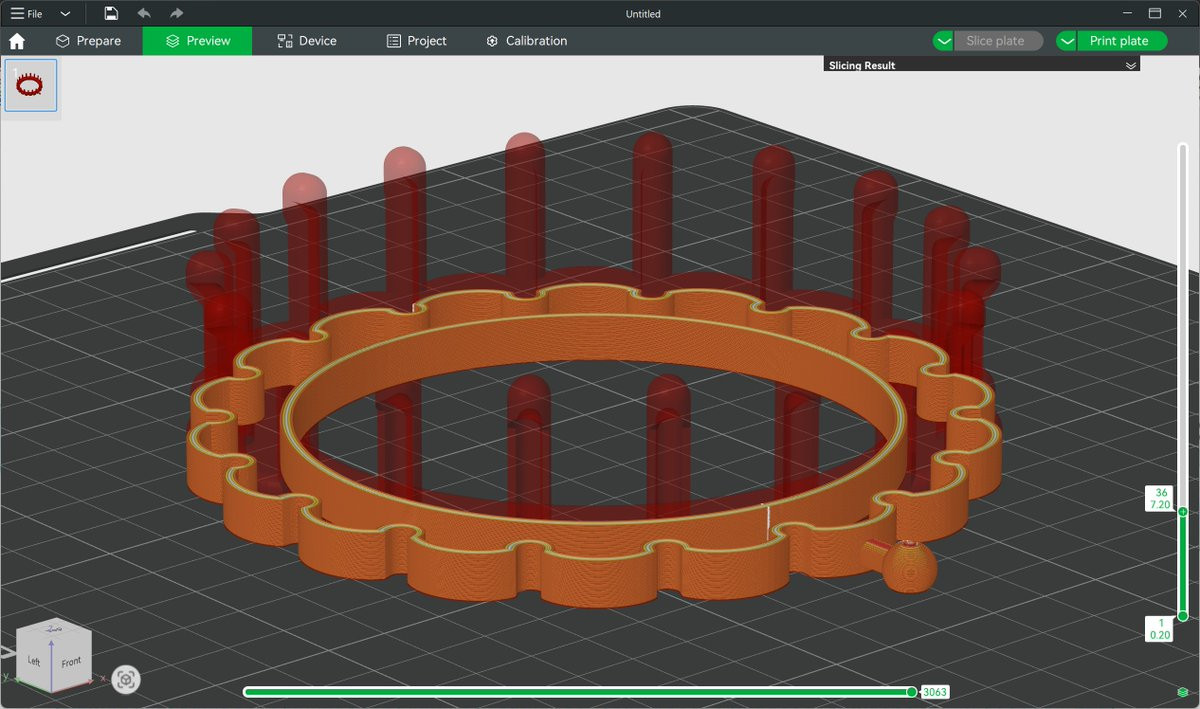Open the File menu
The image size is (1200, 709).
[x=26, y=14]
